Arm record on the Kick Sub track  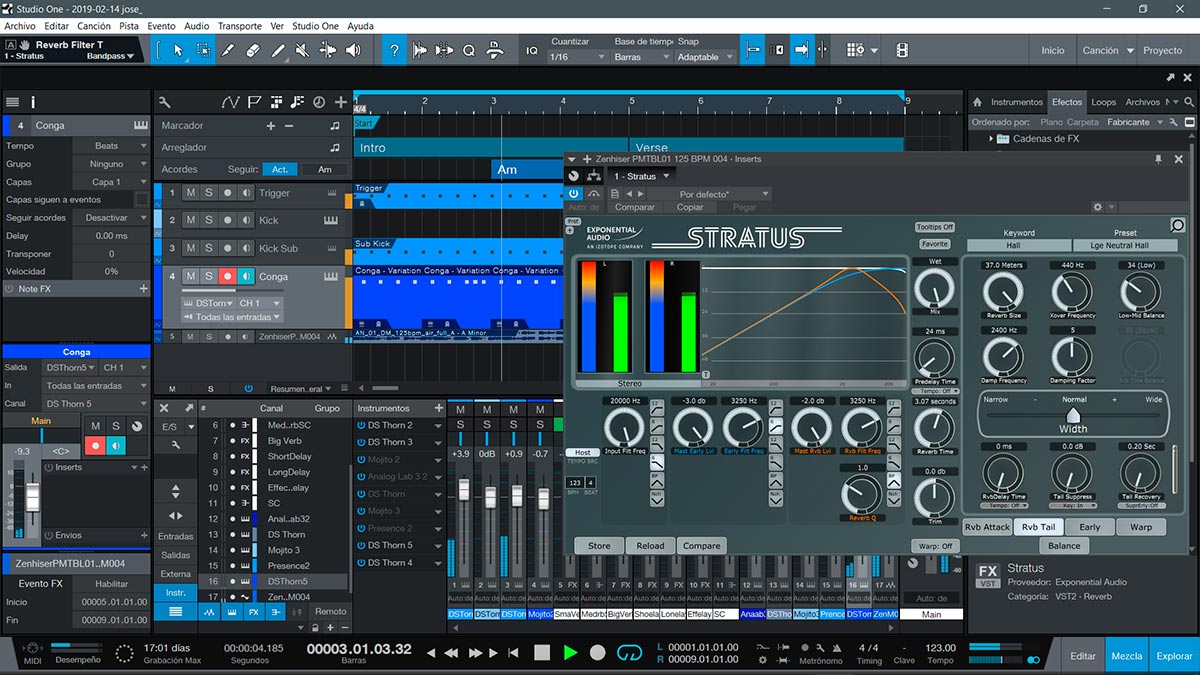[227, 248]
